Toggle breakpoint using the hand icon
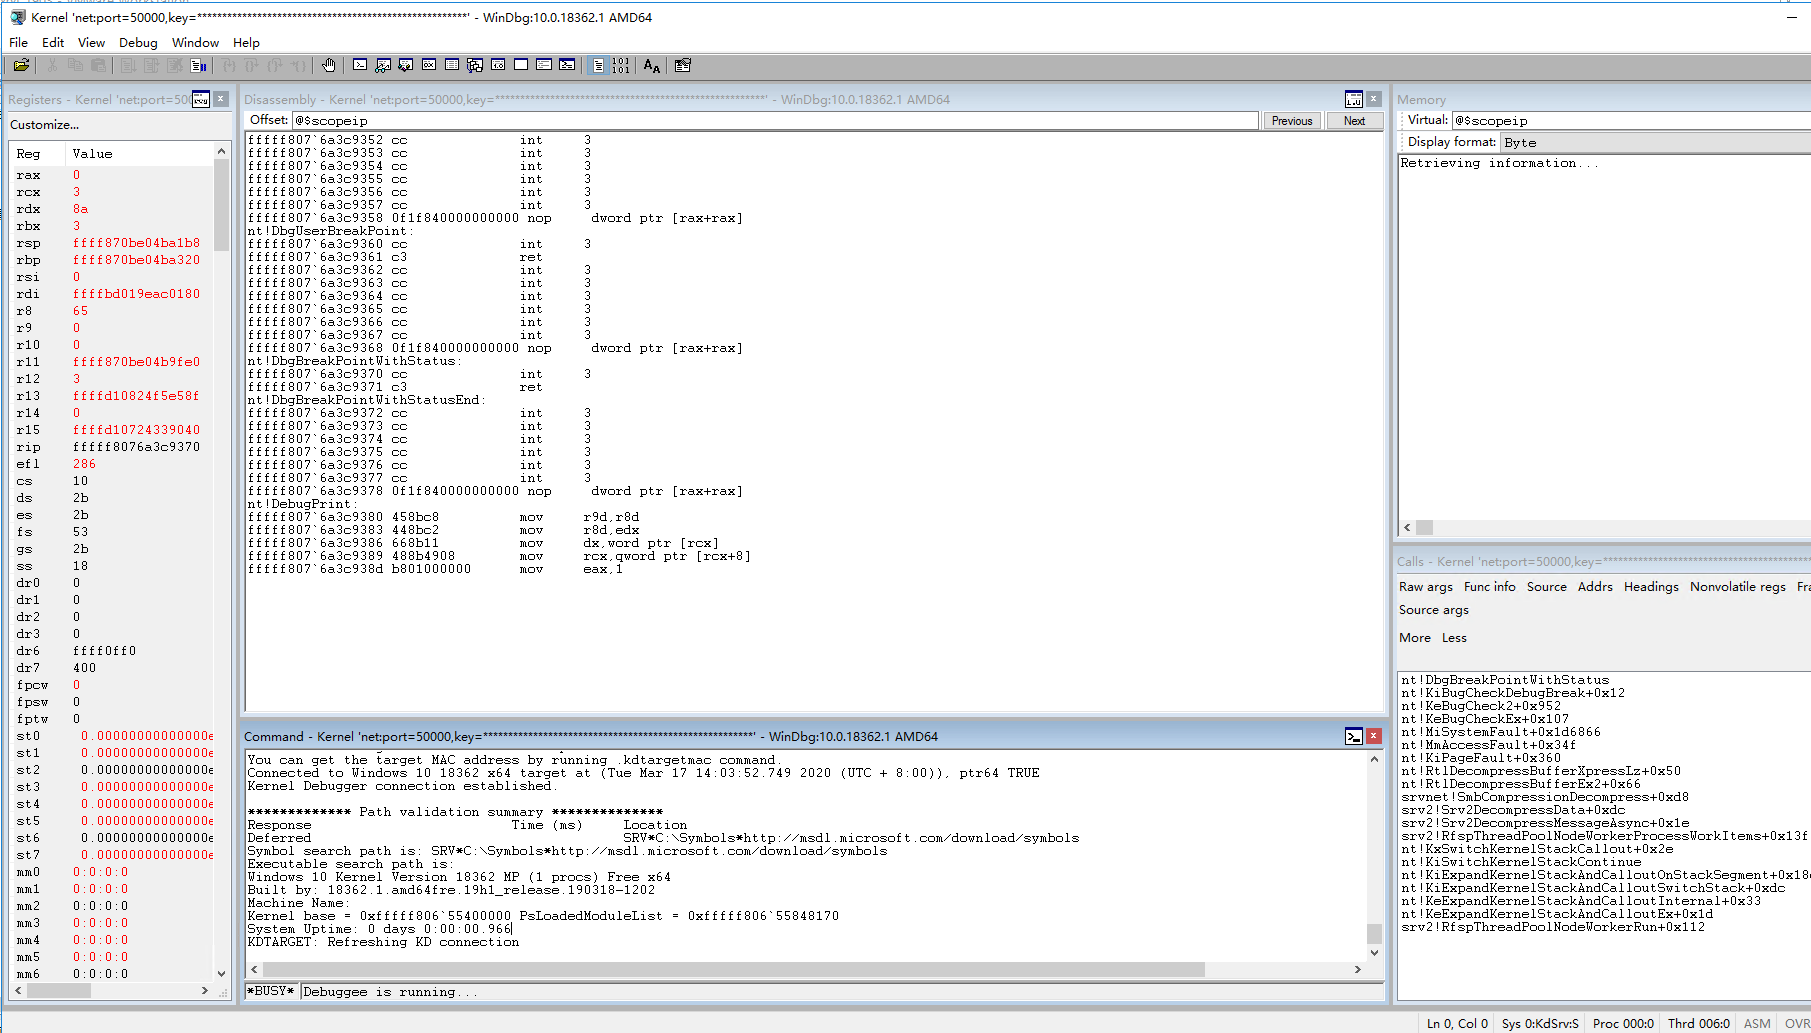The width and height of the screenshot is (1811, 1033). coord(329,65)
